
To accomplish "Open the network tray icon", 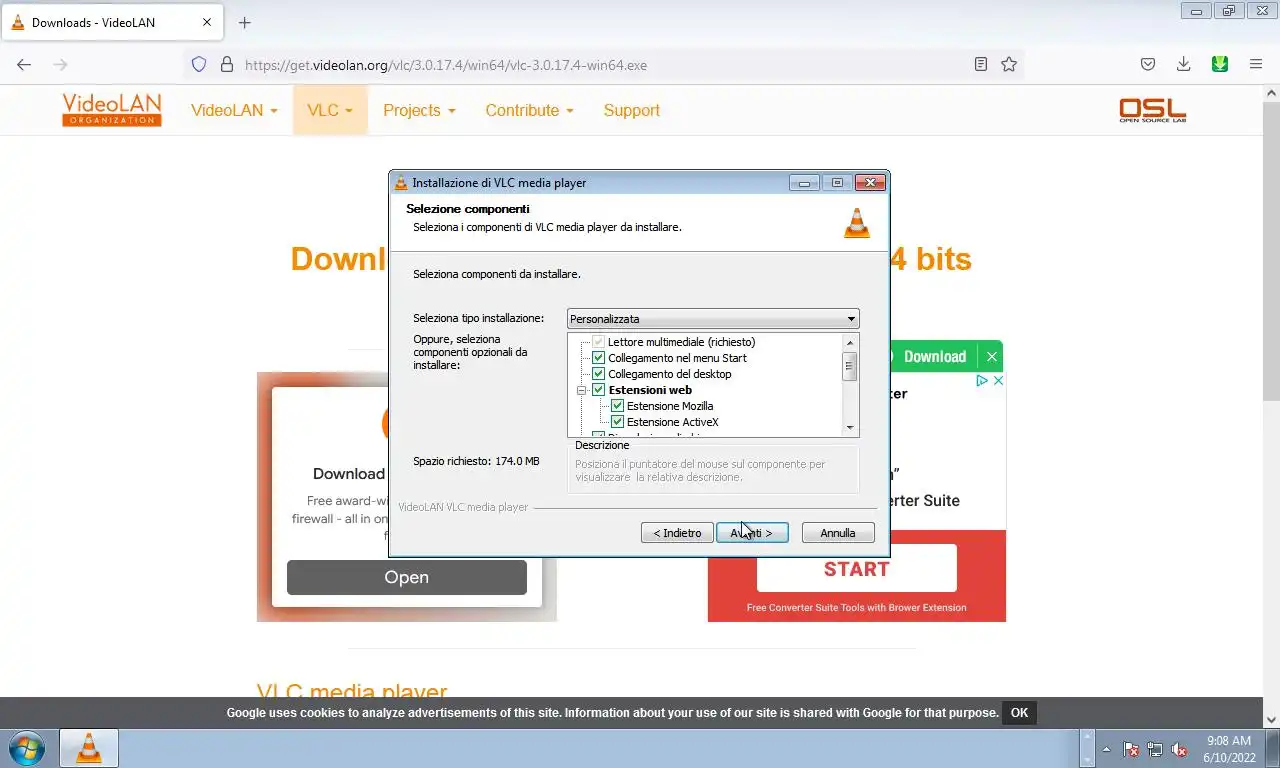I will [1155, 749].
